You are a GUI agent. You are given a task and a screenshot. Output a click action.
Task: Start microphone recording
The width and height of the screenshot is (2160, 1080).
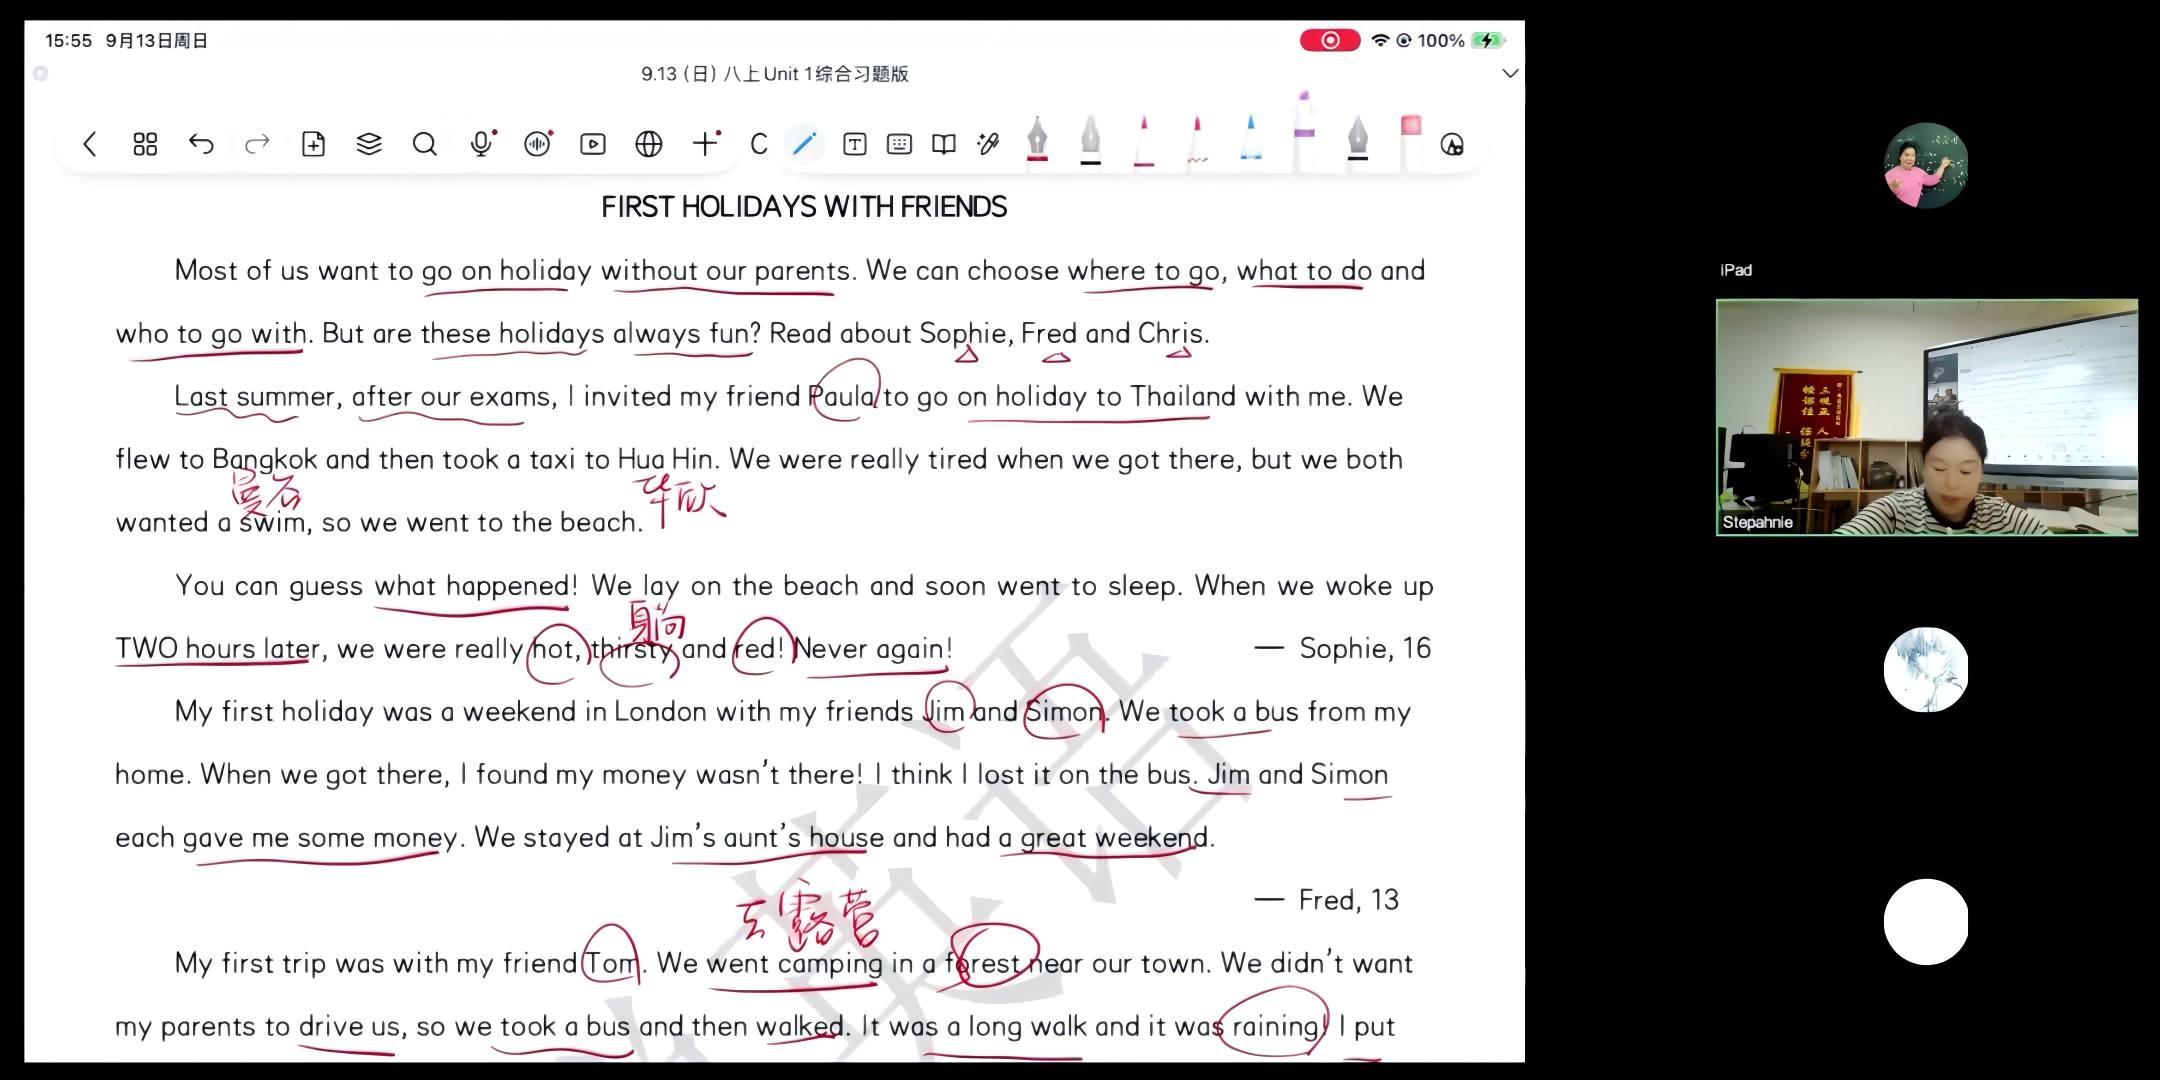tap(482, 144)
